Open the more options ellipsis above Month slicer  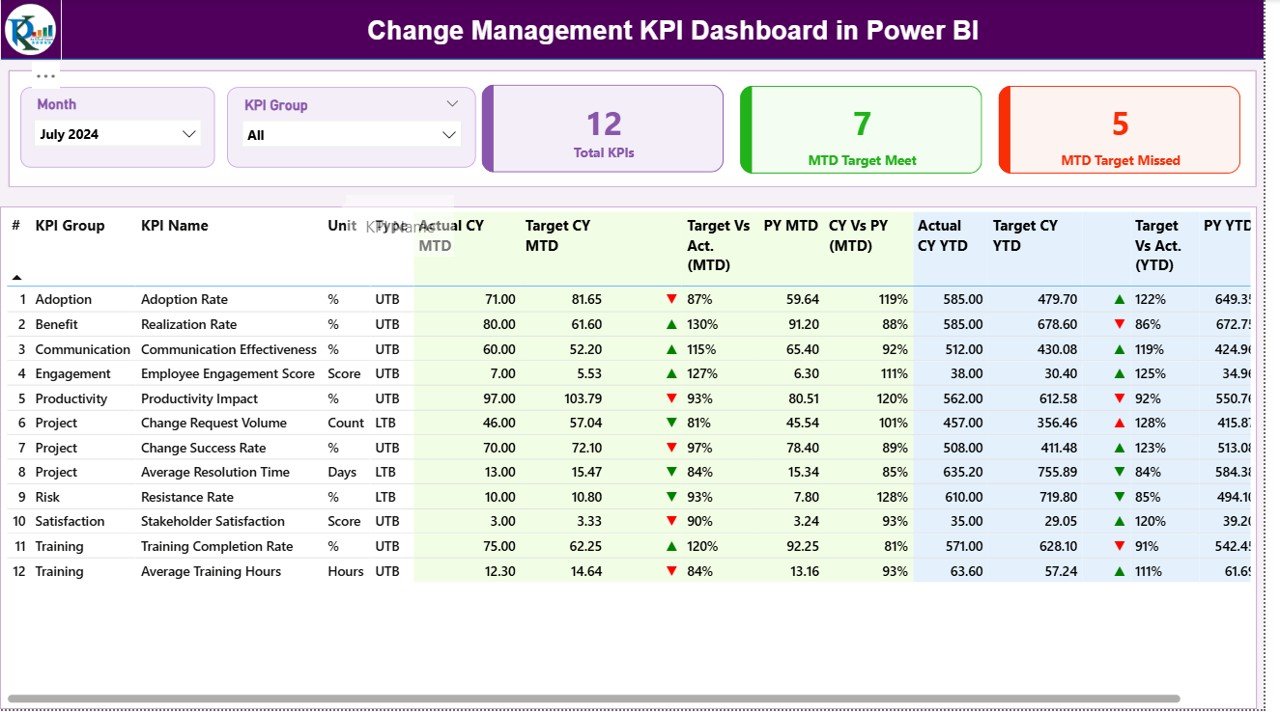click(x=46, y=76)
